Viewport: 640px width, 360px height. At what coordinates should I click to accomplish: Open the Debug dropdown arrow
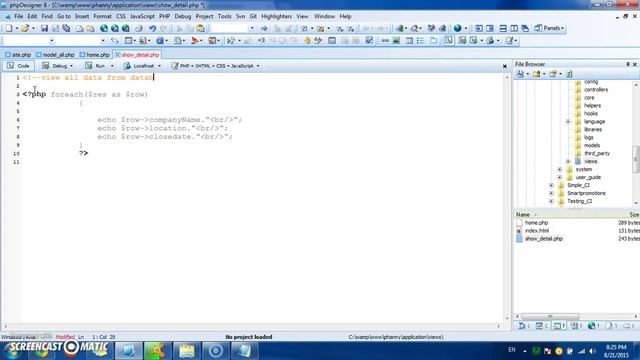71,66
